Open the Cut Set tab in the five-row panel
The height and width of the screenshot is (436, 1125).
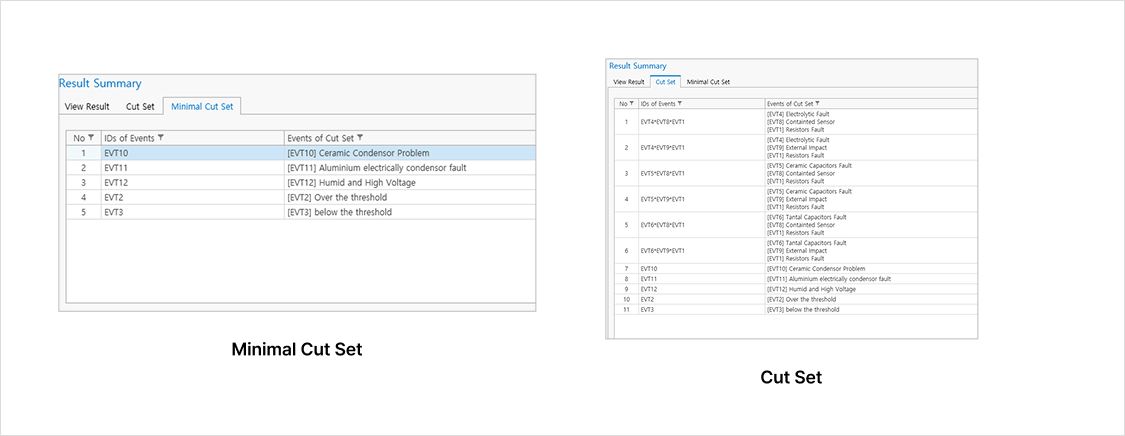pyautogui.click(x=140, y=106)
